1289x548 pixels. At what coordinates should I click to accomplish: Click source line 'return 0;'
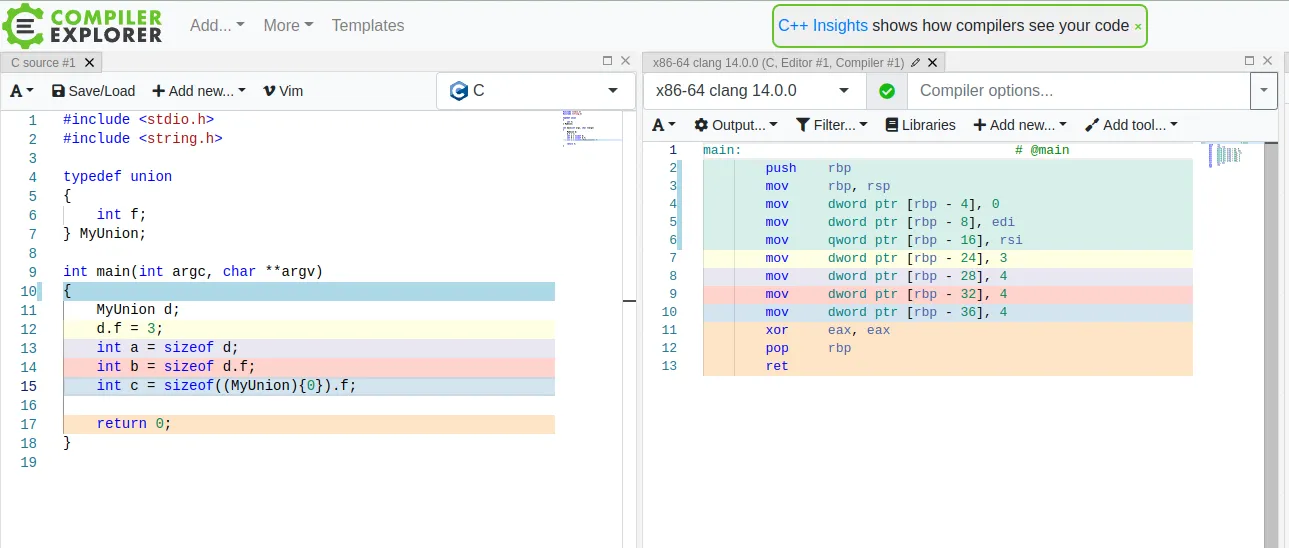tap(134, 424)
